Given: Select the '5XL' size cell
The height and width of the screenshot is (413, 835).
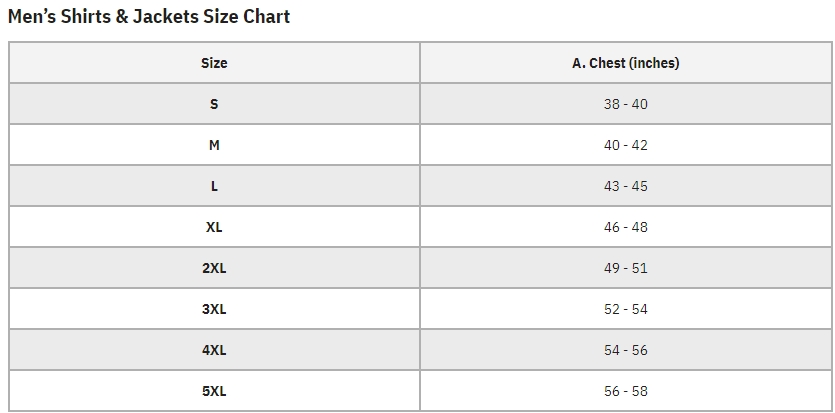Looking at the screenshot, I should point(214,391).
